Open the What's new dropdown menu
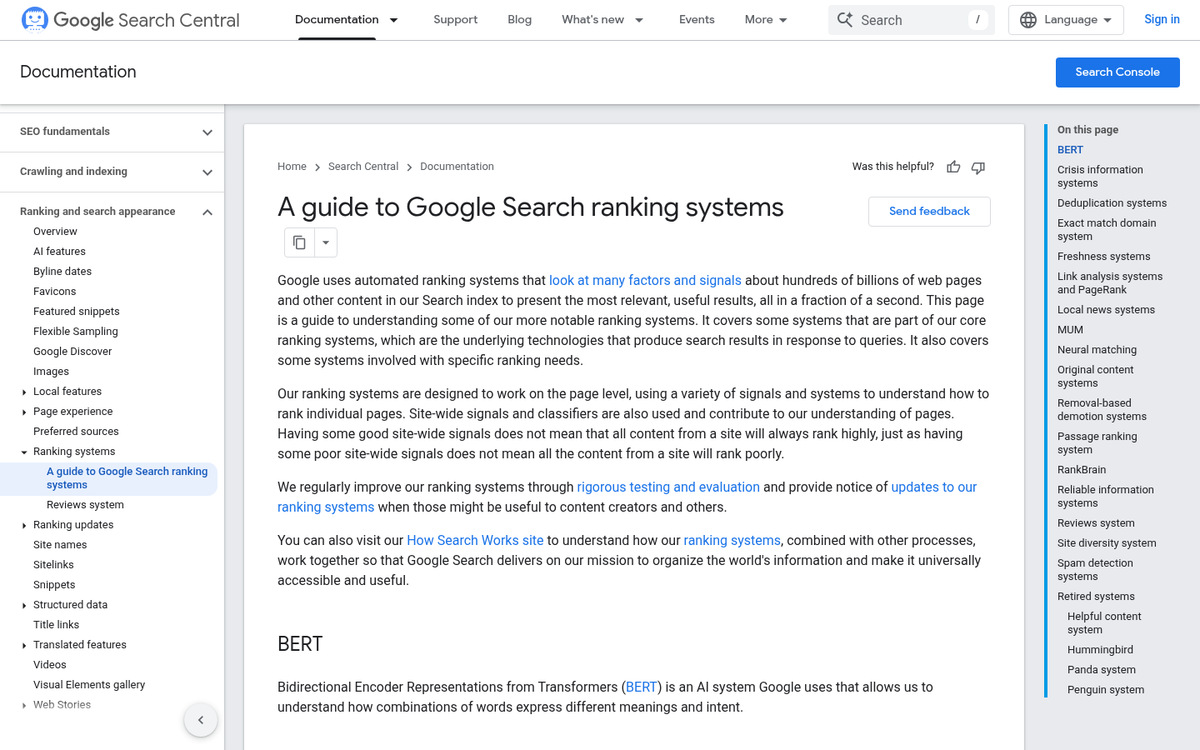 [603, 20]
